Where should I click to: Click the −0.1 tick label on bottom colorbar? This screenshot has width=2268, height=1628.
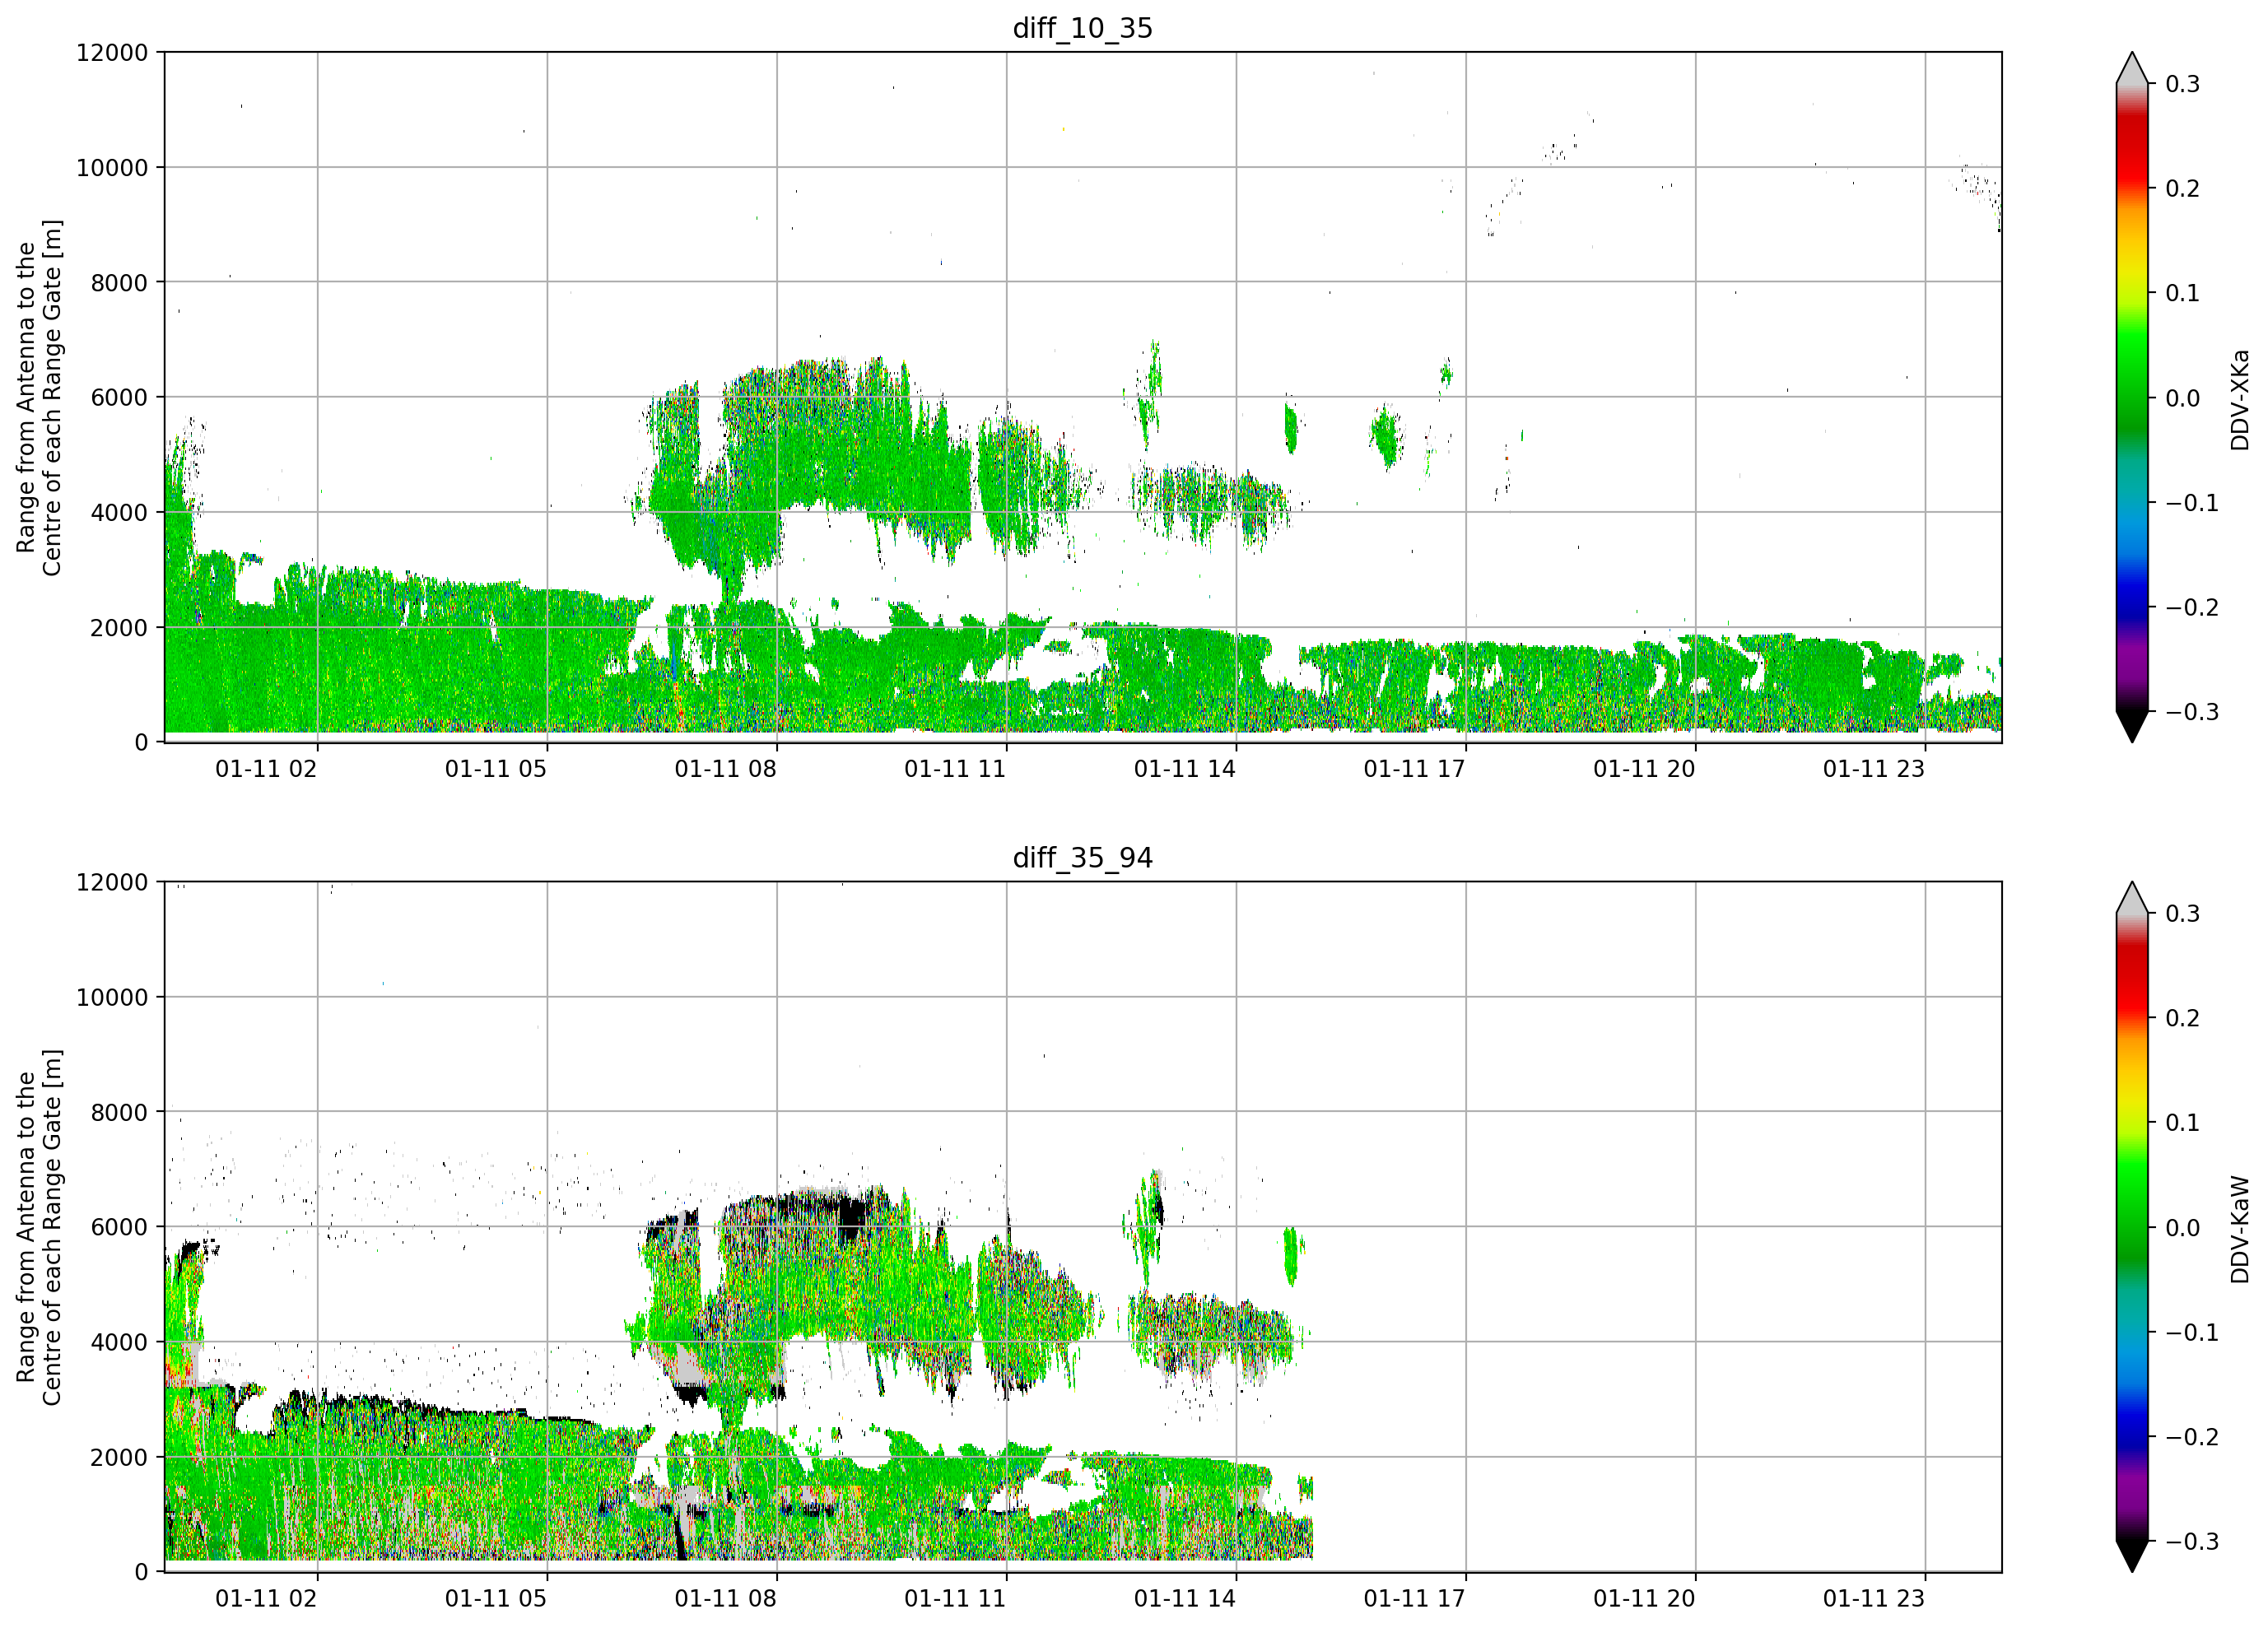click(2192, 1333)
